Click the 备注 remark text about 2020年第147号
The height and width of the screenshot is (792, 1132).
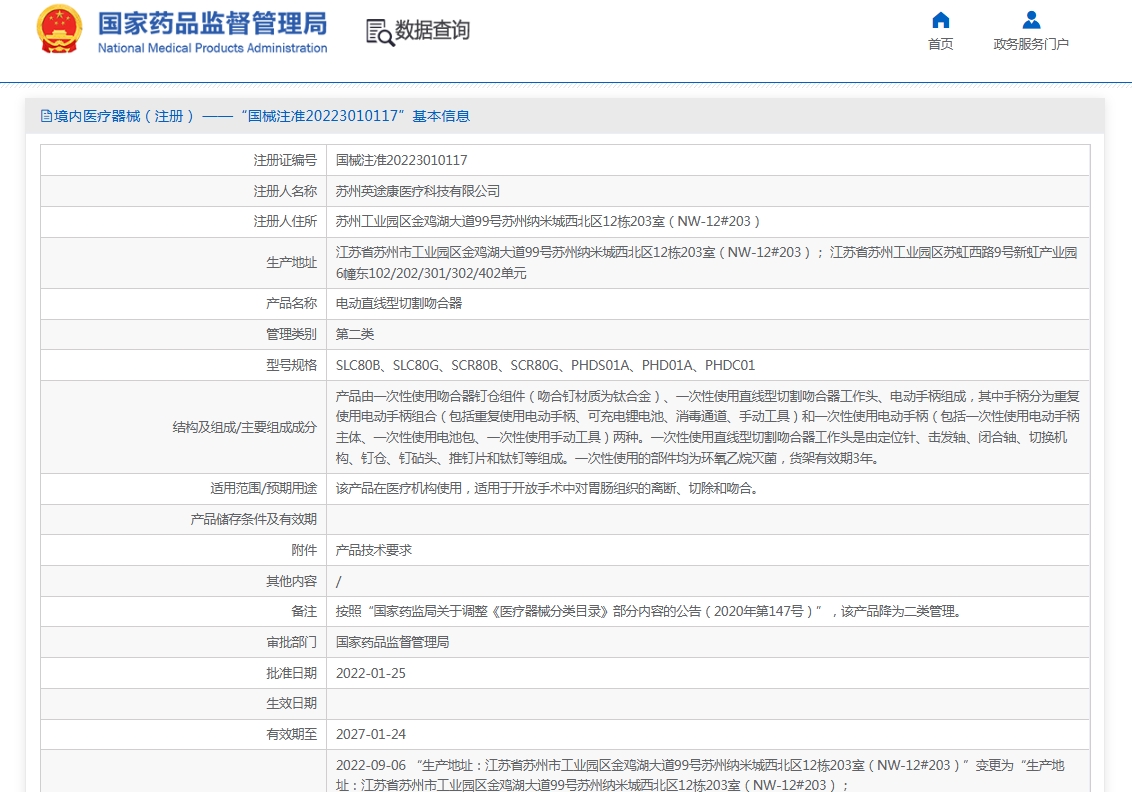point(648,612)
